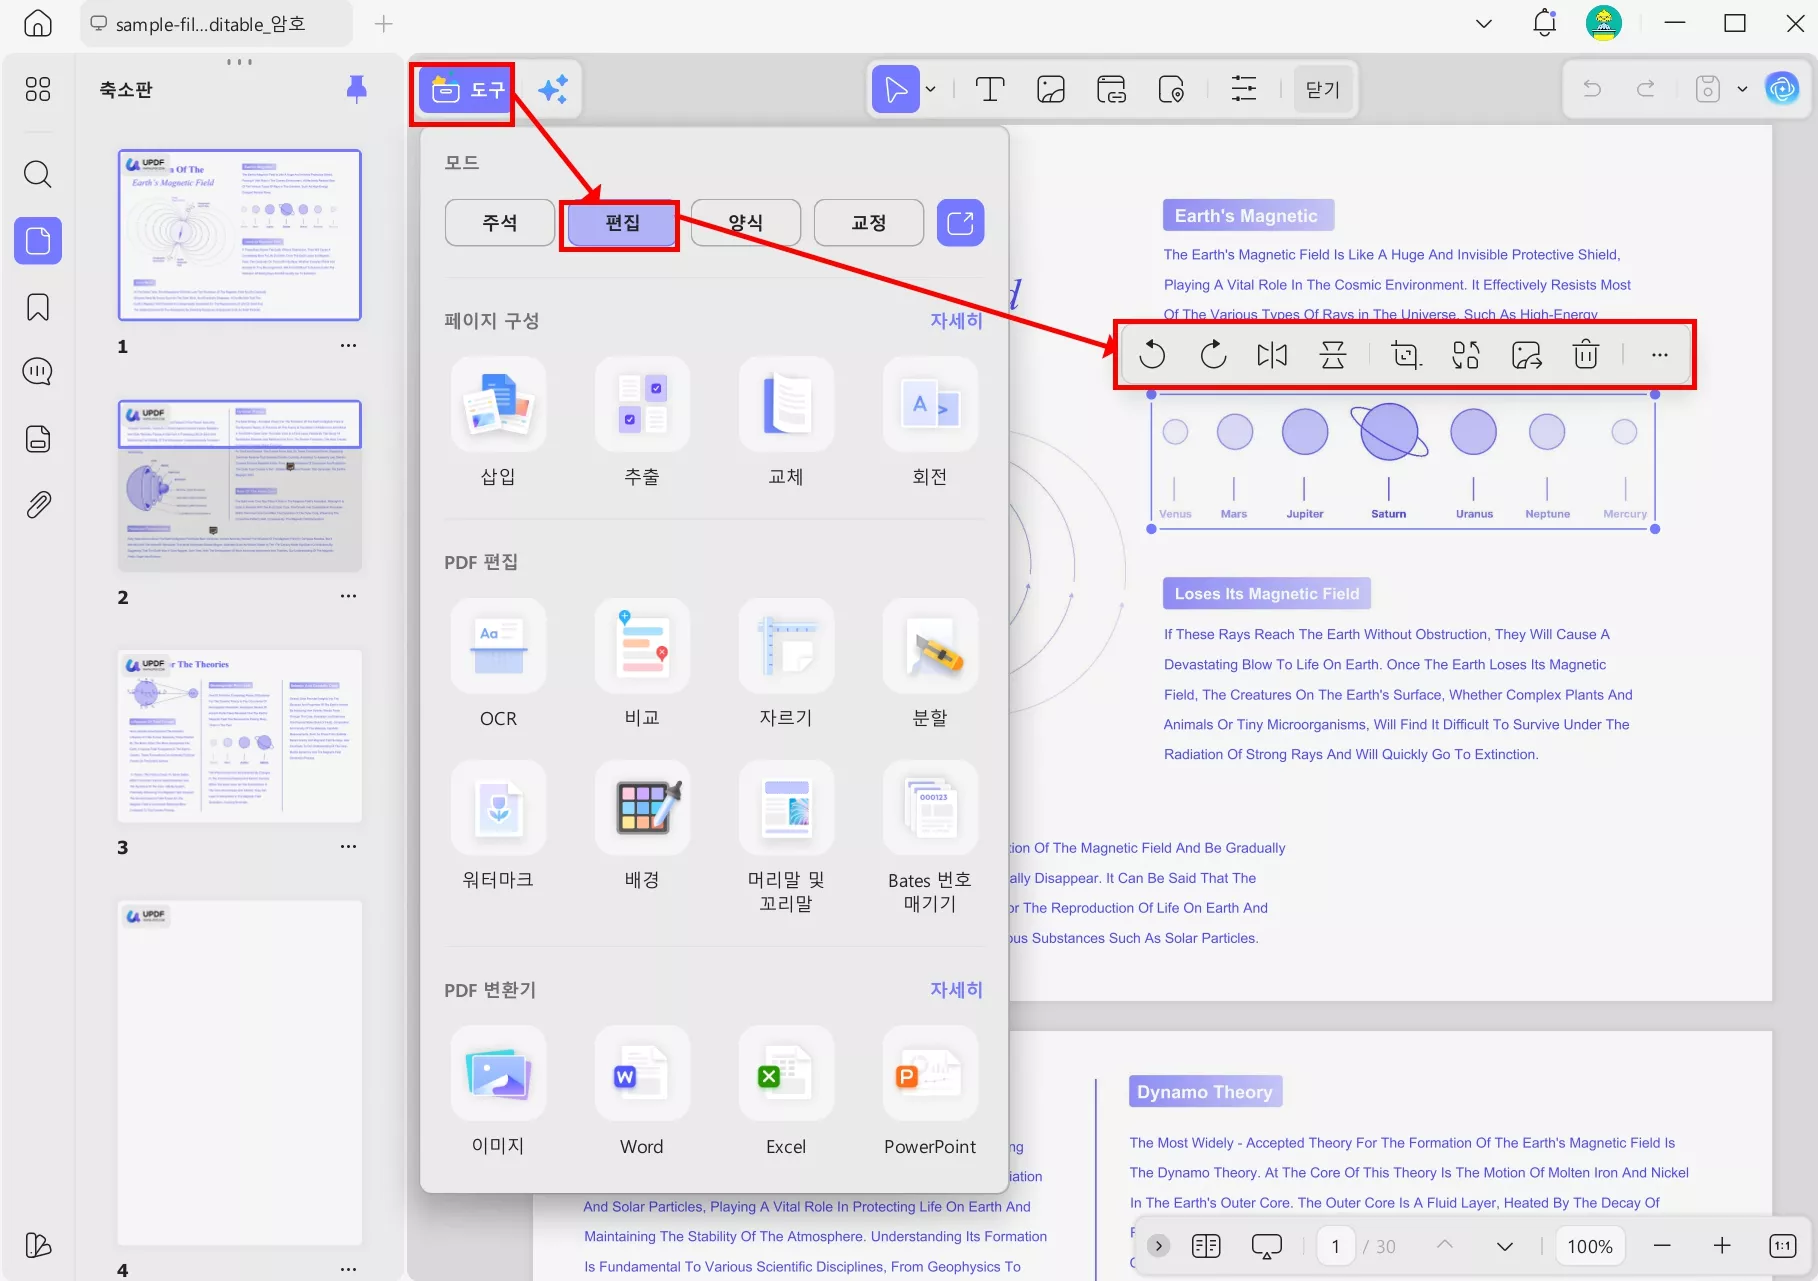
Task: Open 삽입 (Insert) page tool
Action: [x=498, y=423]
